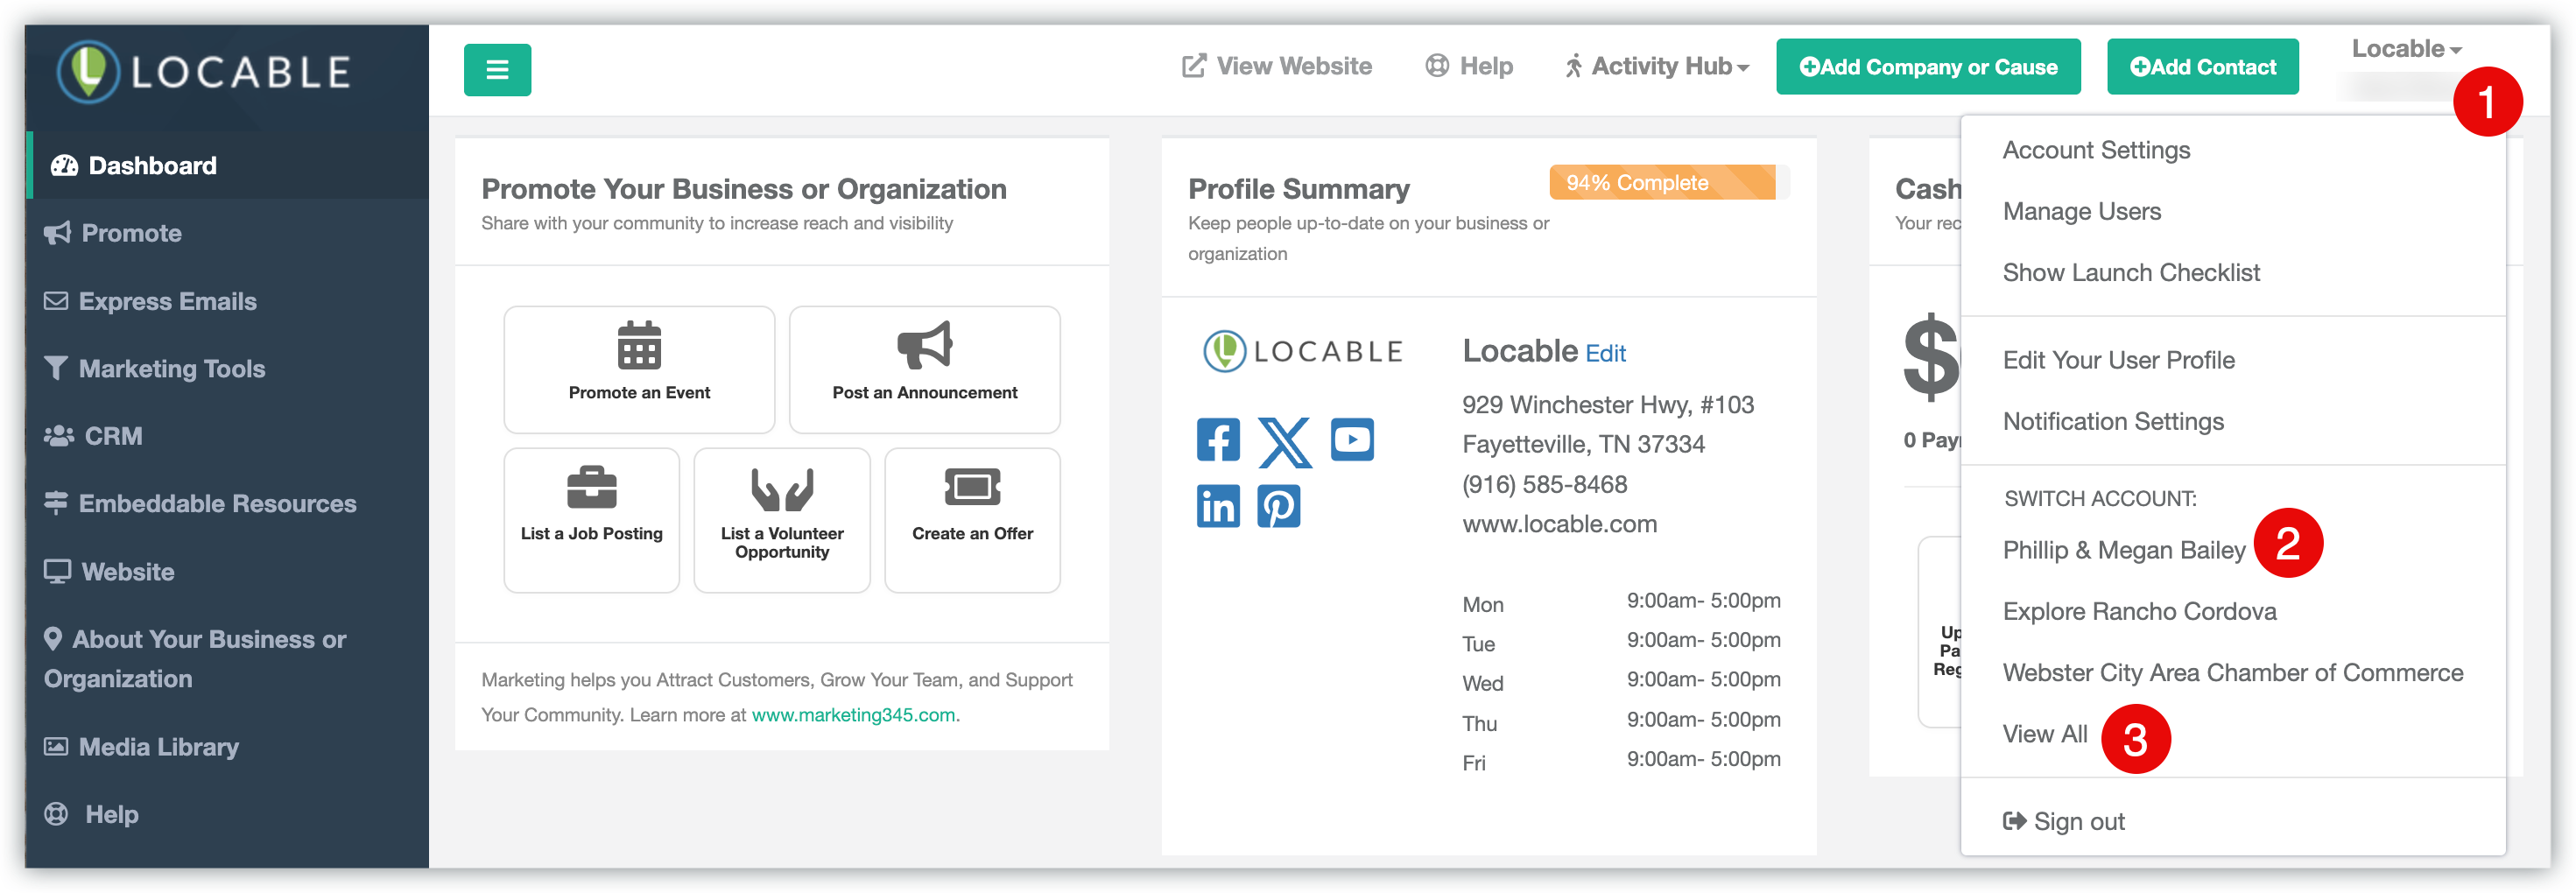This screenshot has width=2576, height=893.
Task: Click the 94% Complete progress bar
Action: coord(1669,183)
